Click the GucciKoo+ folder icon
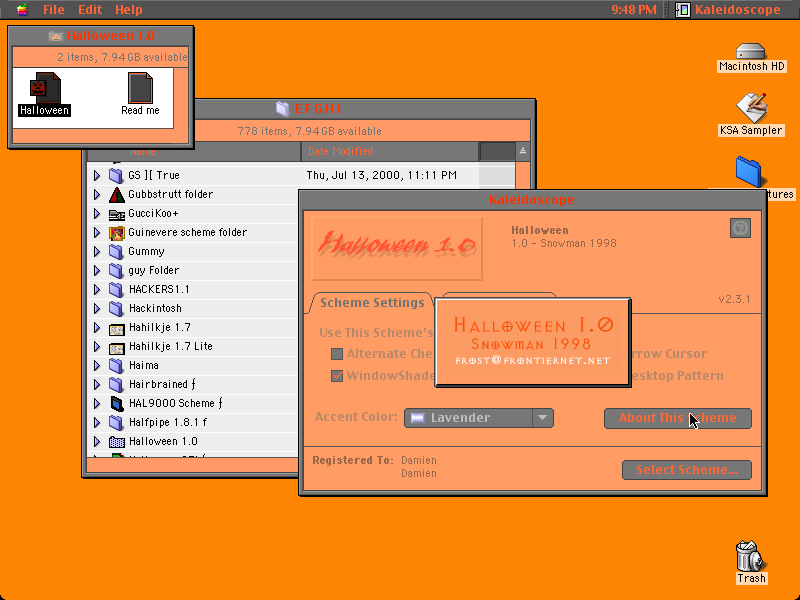The width and height of the screenshot is (800, 600). (117, 214)
